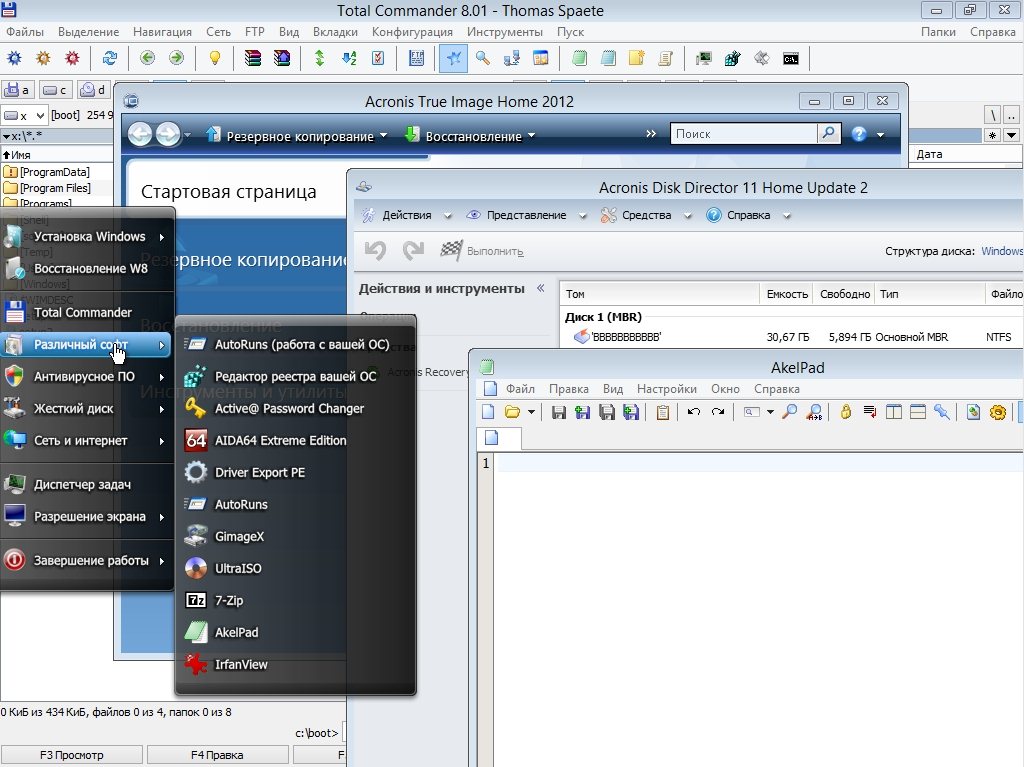Click the light bulb icon in Total Commander
The width and height of the screenshot is (1024, 767).
coord(214,58)
